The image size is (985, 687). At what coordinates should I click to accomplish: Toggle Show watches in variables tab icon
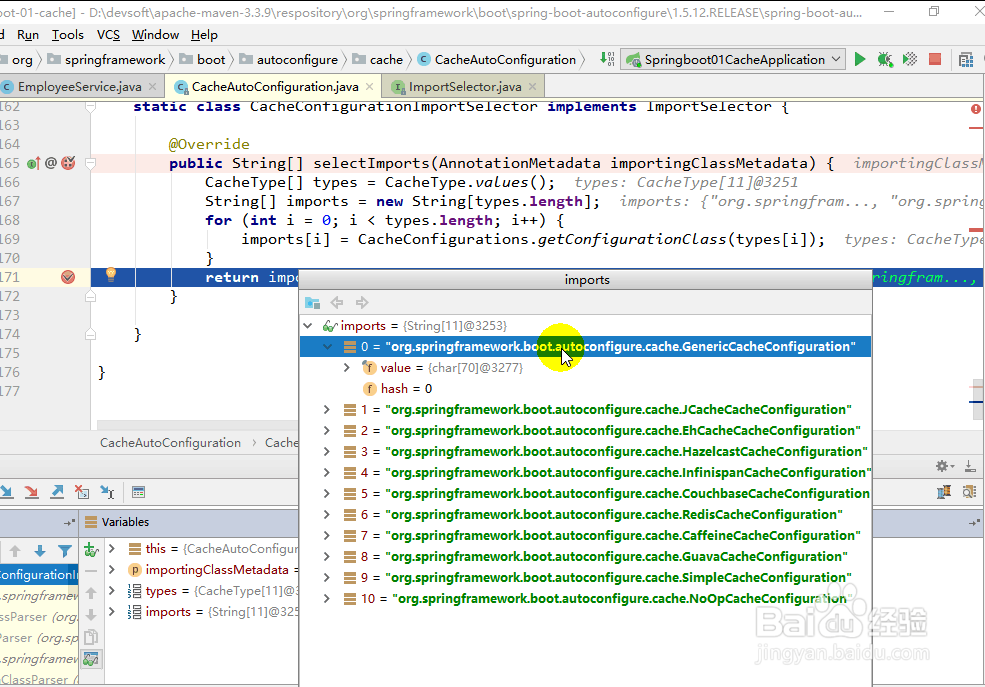pos(91,659)
